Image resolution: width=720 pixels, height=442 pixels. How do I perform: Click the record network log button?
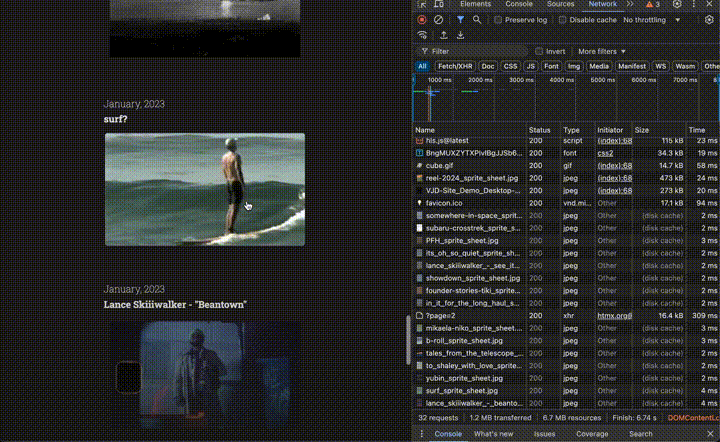[x=422, y=19]
